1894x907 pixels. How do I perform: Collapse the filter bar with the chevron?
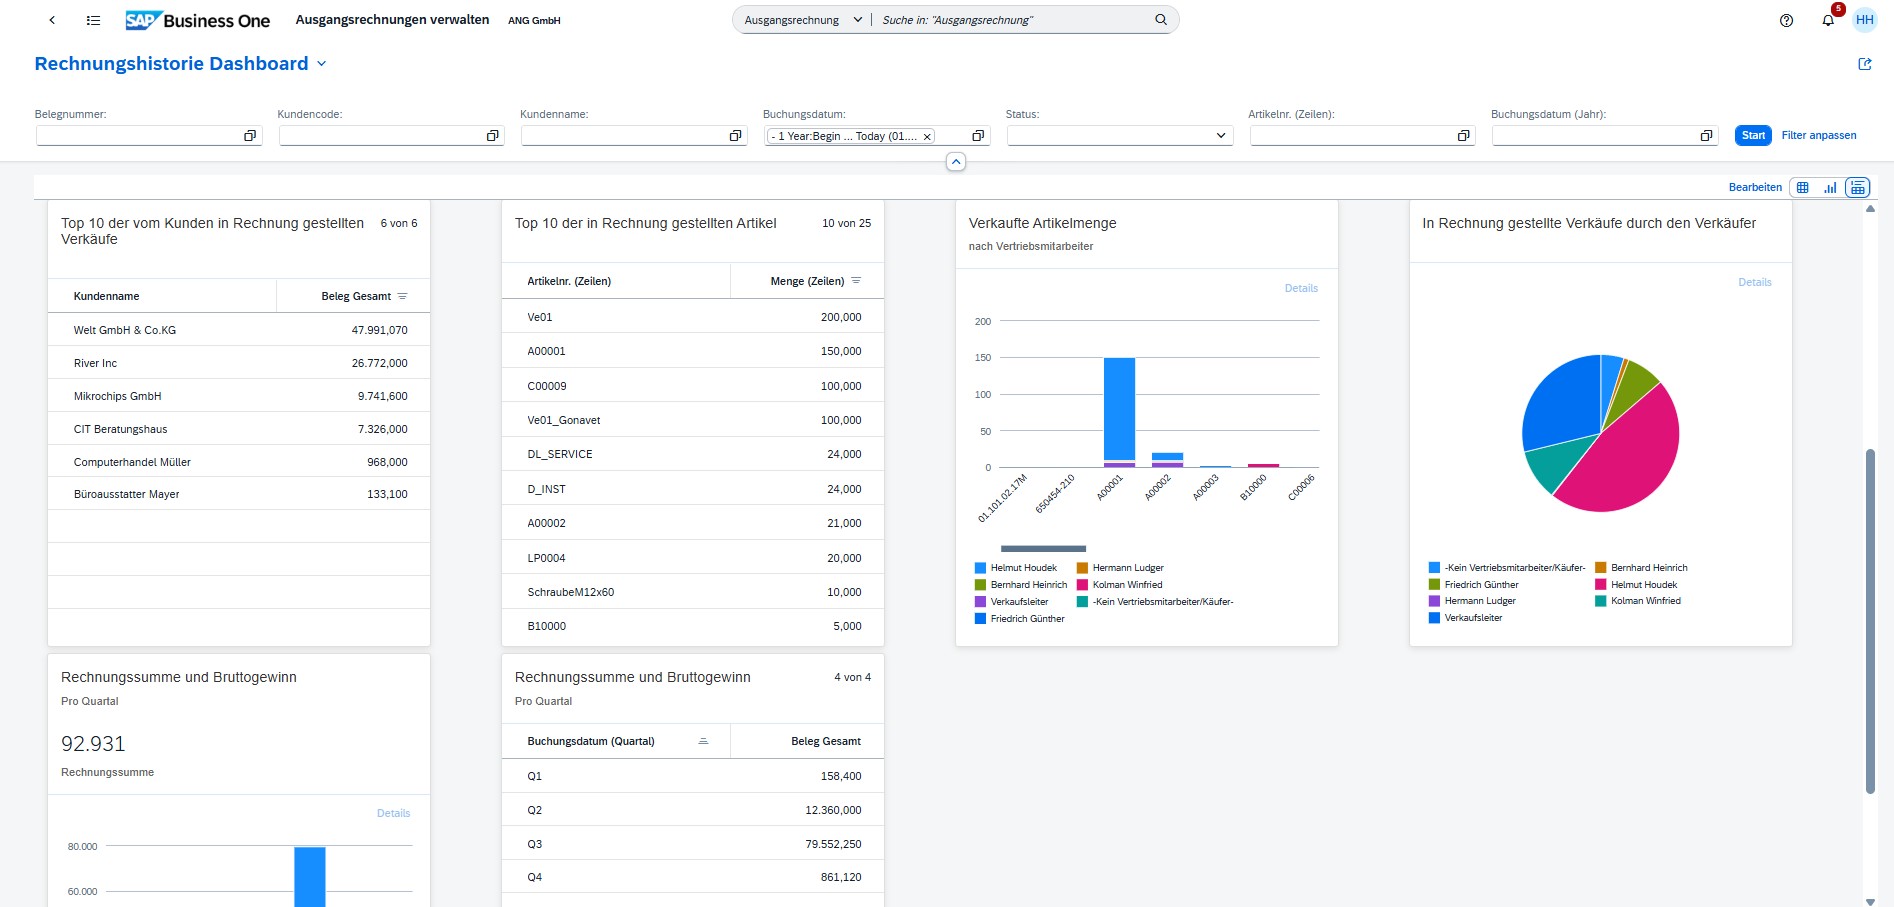[955, 161]
